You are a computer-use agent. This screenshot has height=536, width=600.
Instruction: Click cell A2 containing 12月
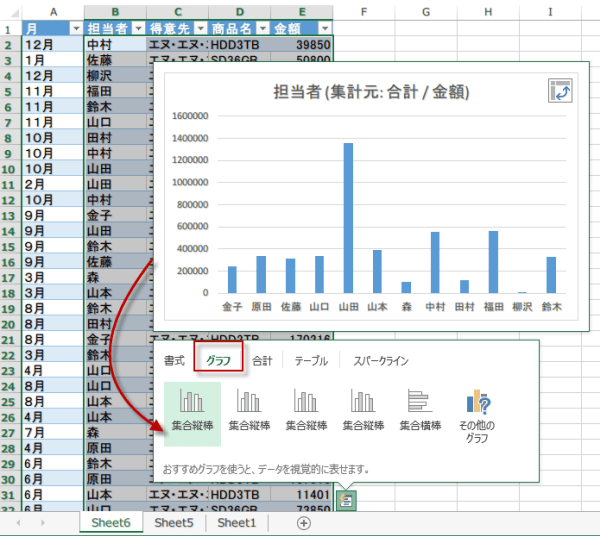coord(53,45)
